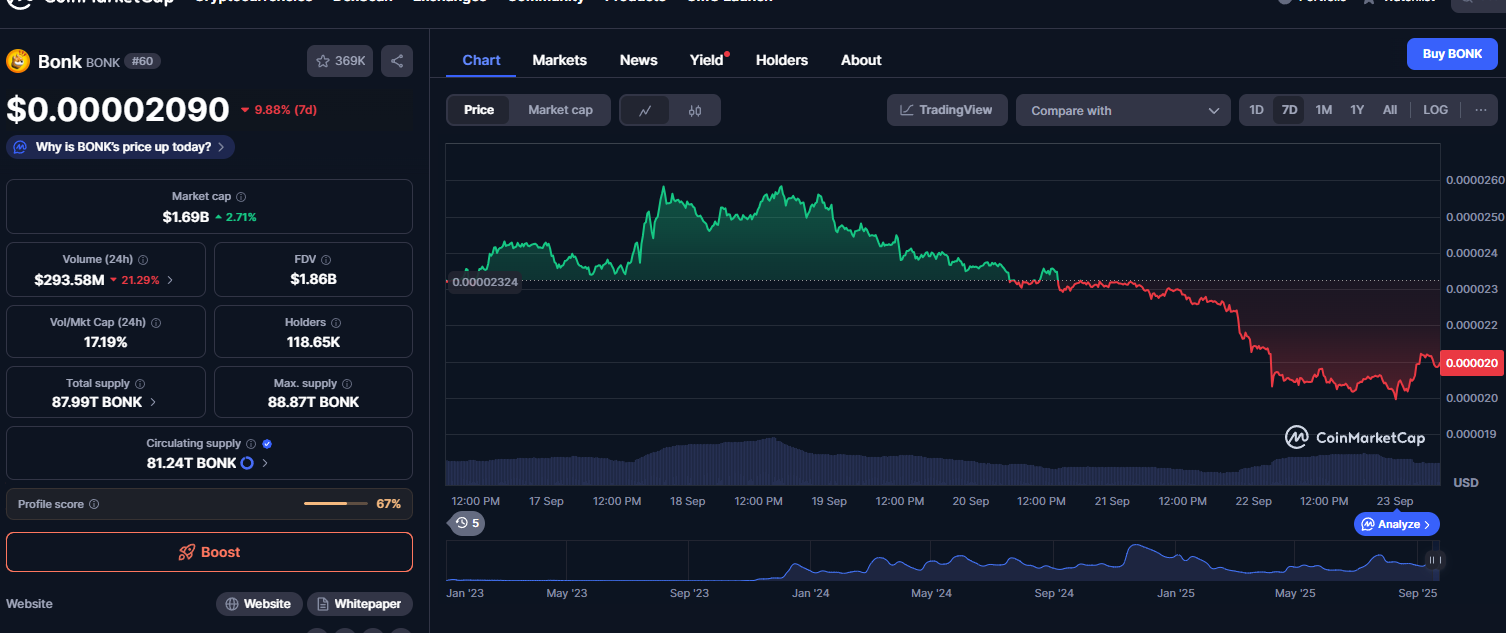Open Max. supply info icon
The image size is (1506, 633).
tap(347, 384)
